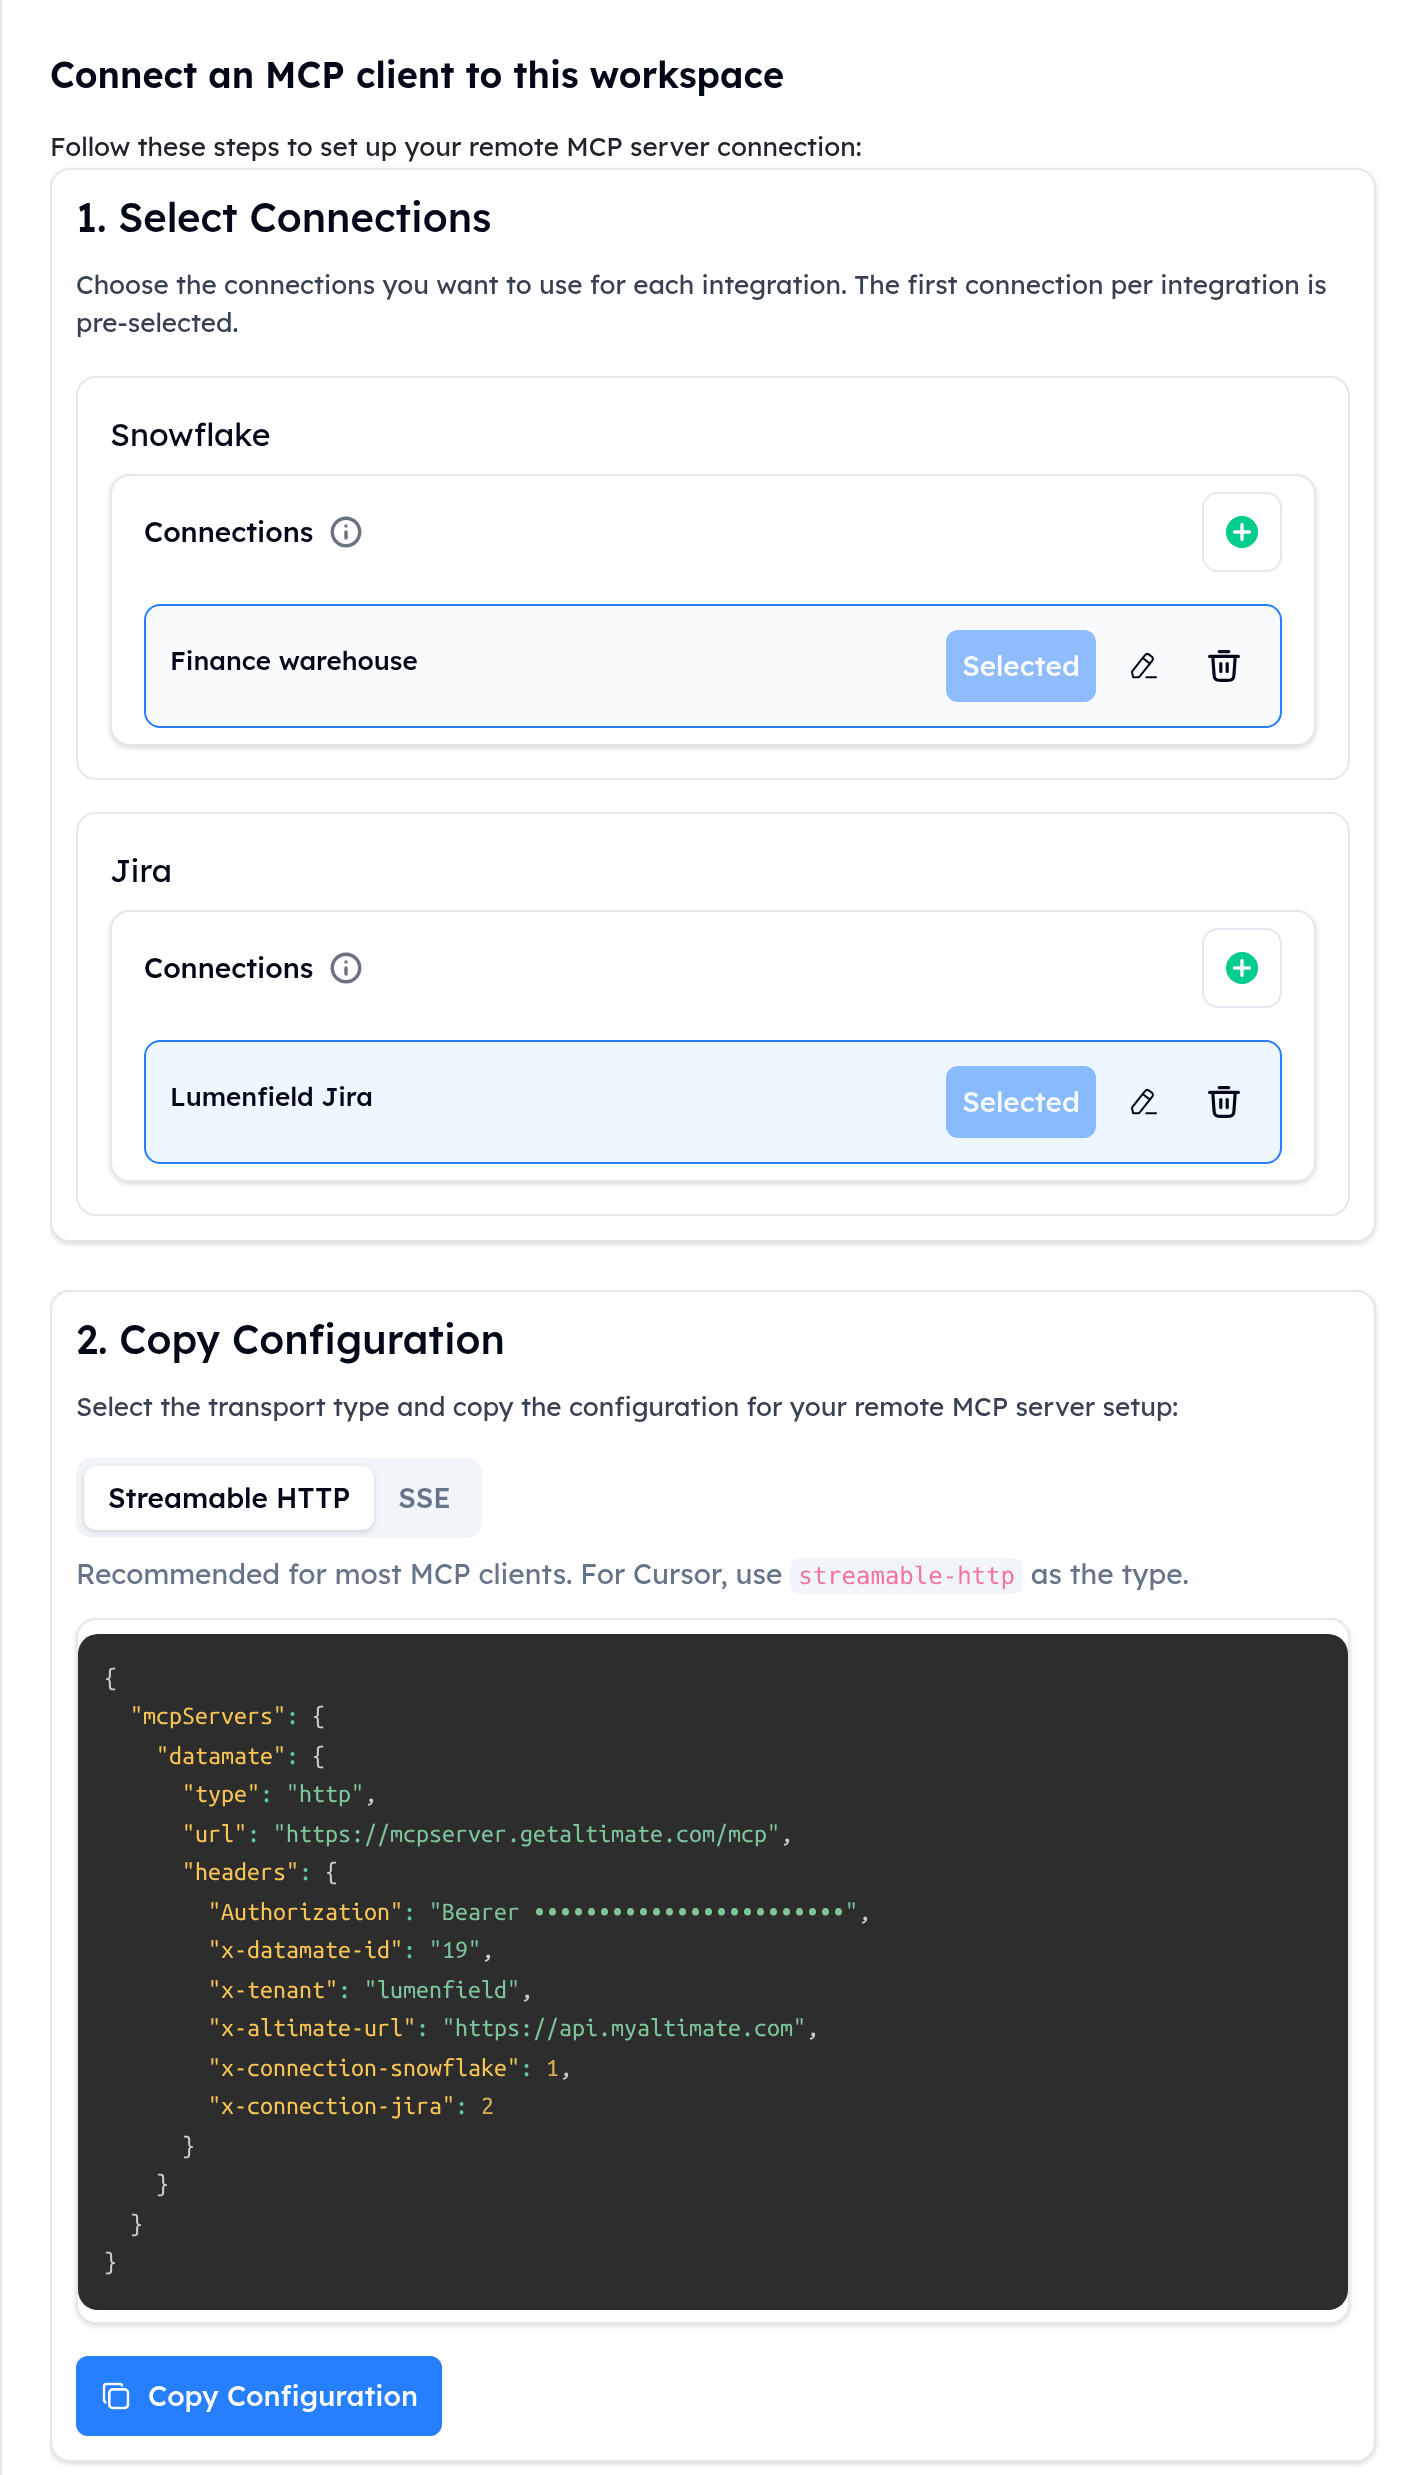Click the x-connection-jira line in config
Image resolution: width=1408 pixels, height=2475 pixels.
pos(351,2106)
